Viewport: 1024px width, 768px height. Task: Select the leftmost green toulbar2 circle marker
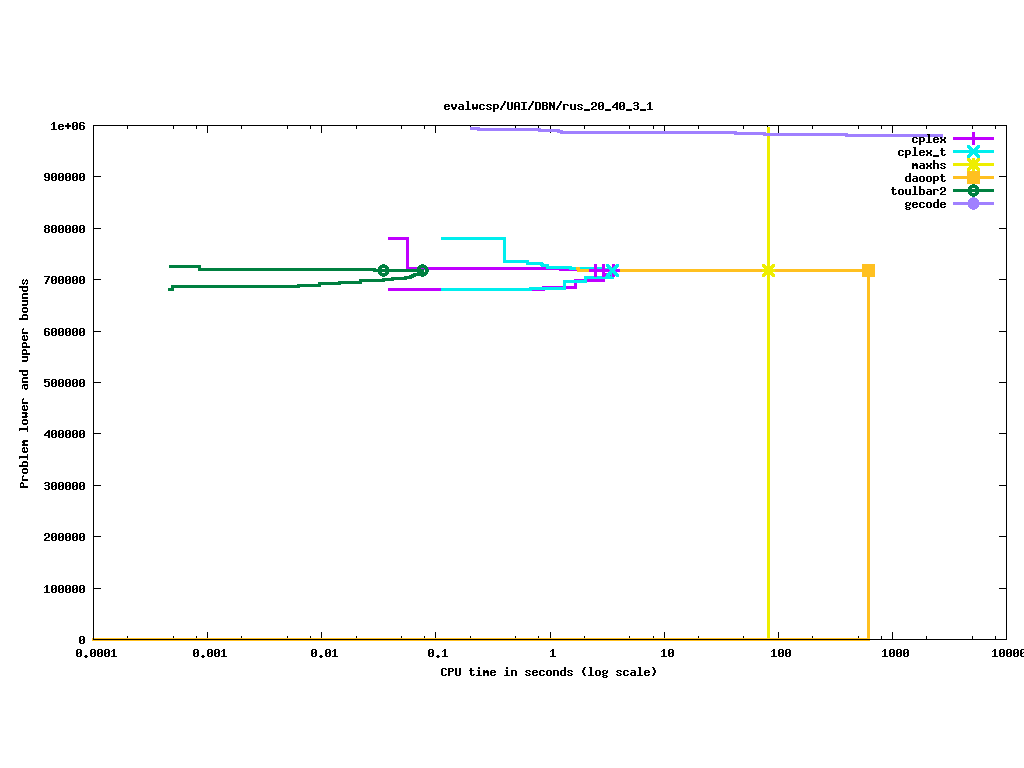click(x=383, y=270)
